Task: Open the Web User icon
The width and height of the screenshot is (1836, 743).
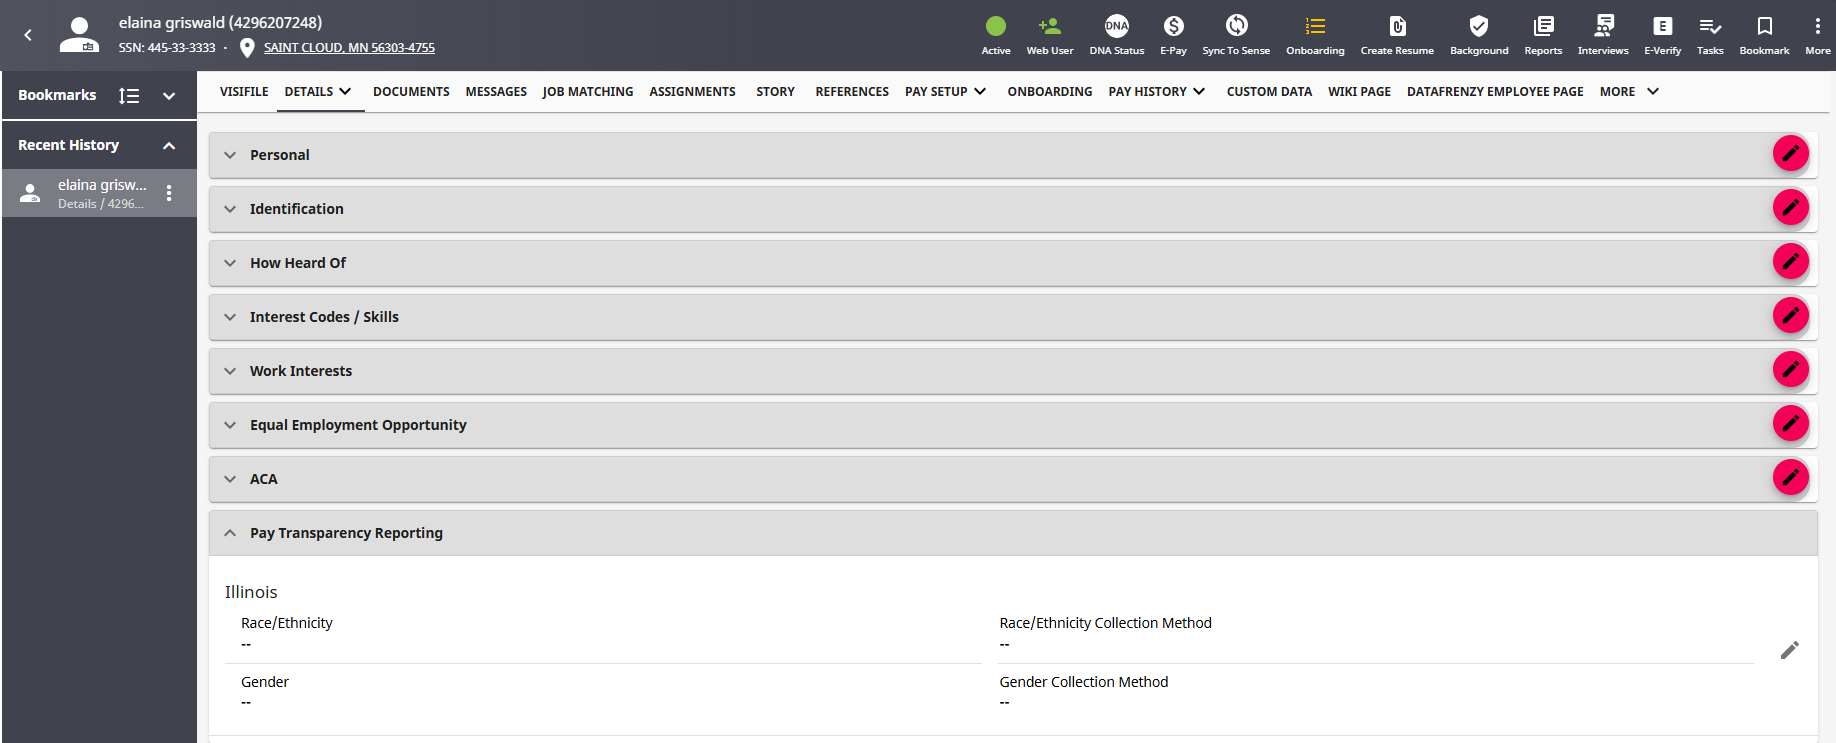Action: pos(1049,26)
